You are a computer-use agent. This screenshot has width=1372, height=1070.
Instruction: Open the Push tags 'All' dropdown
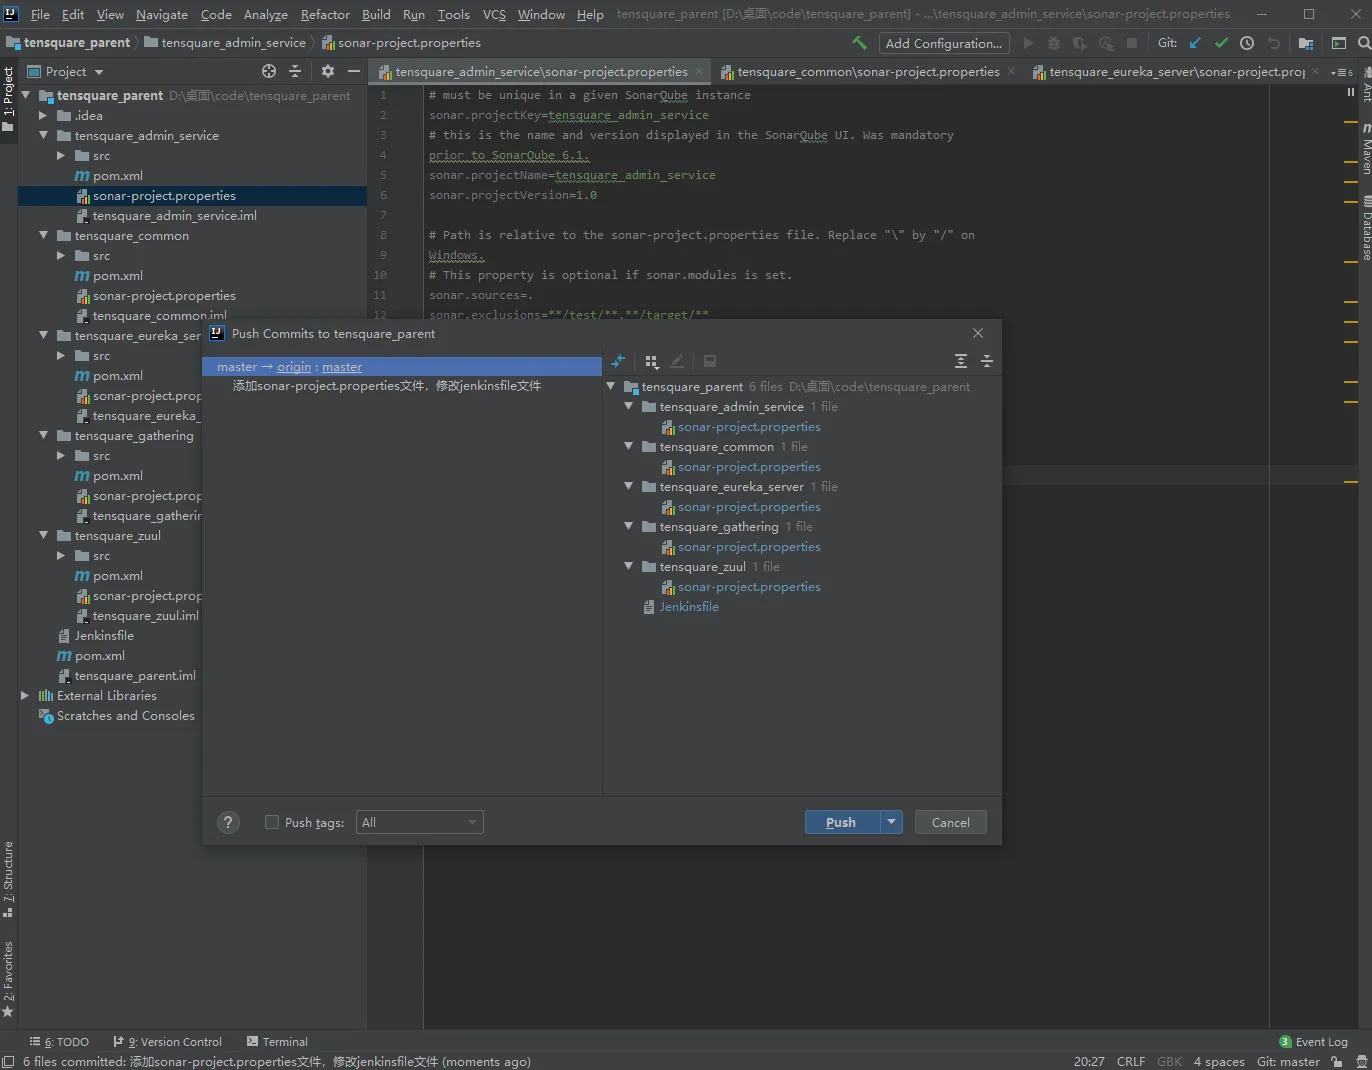point(419,822)
